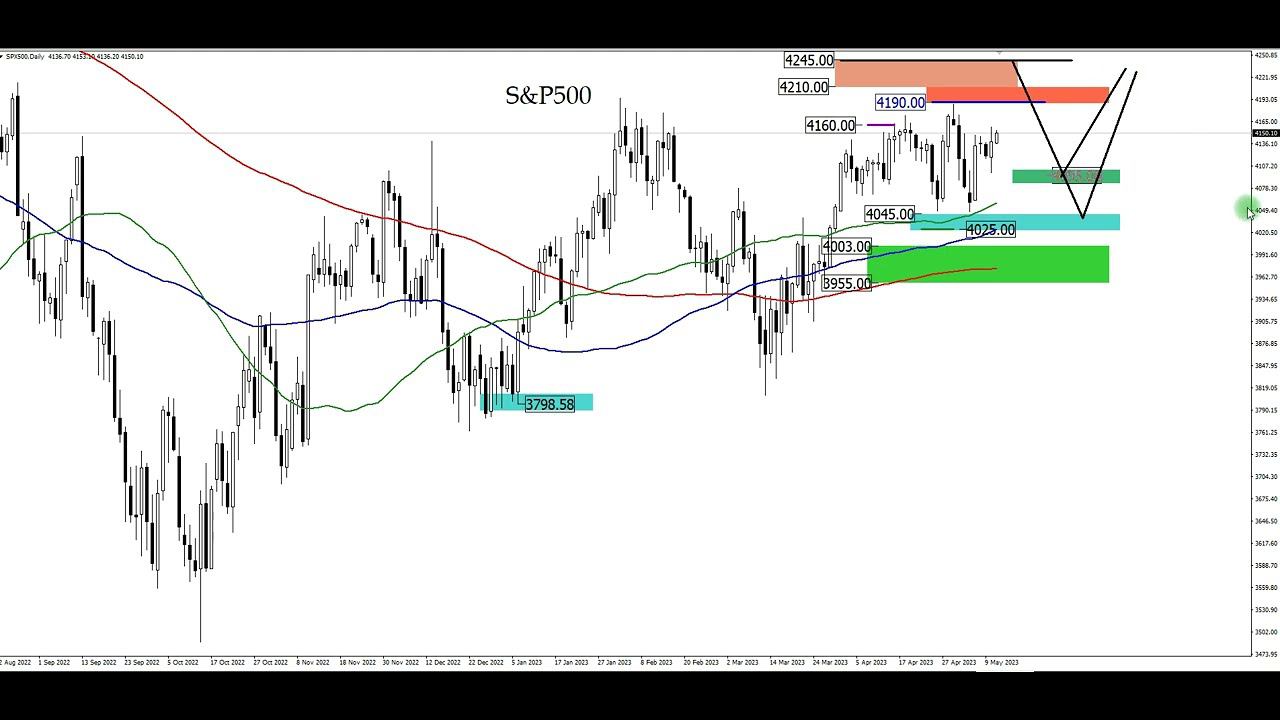Click the 17 Oct 2022 date label
Screen dimensions: 1280x720
coord(228,662)
